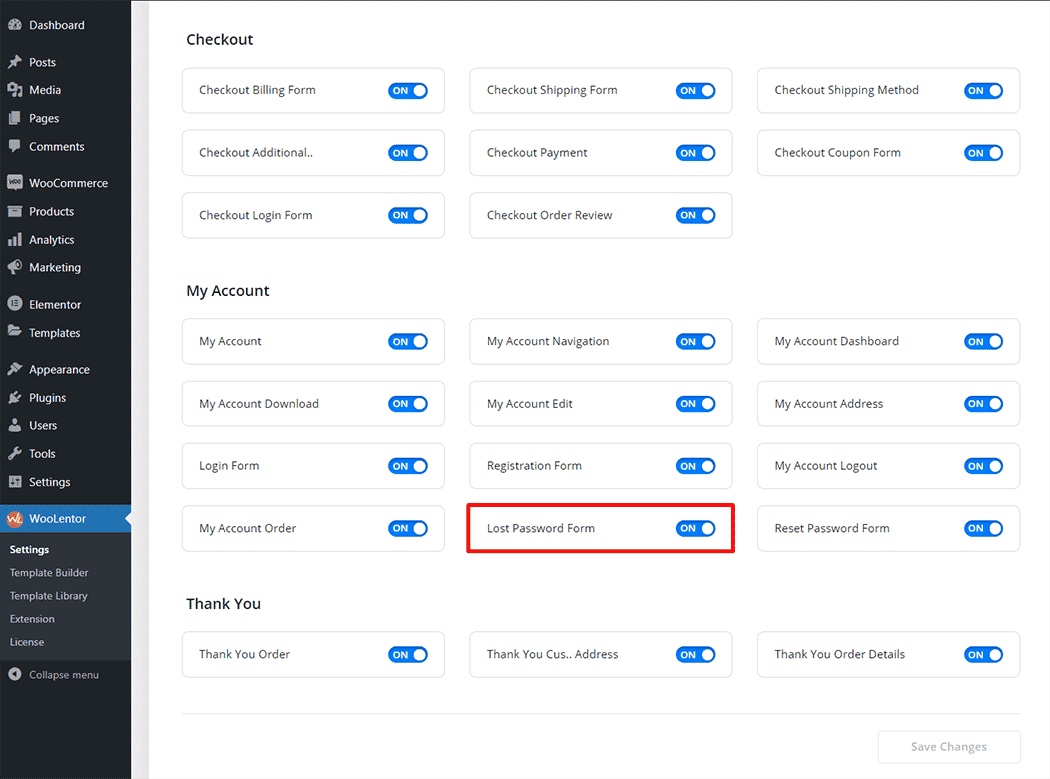The width and height of the screenshot is (1050, 779).
Task: Go to the Extension submenu page
Action: [32, 619]
